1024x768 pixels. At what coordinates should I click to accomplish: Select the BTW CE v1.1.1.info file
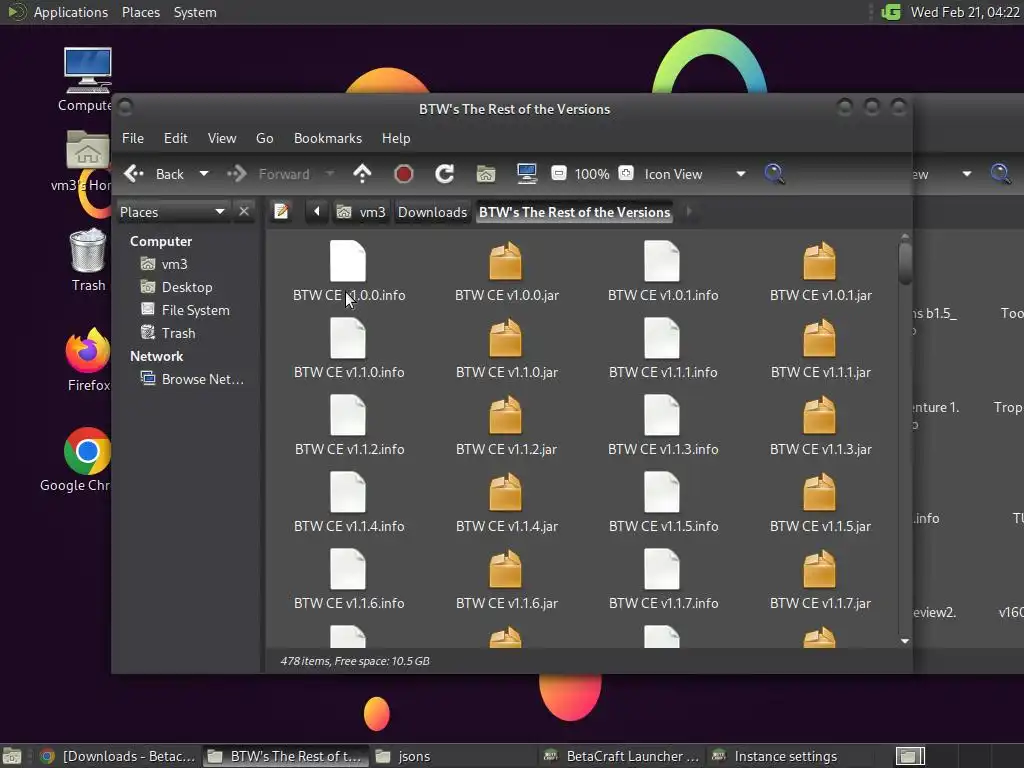663,349
